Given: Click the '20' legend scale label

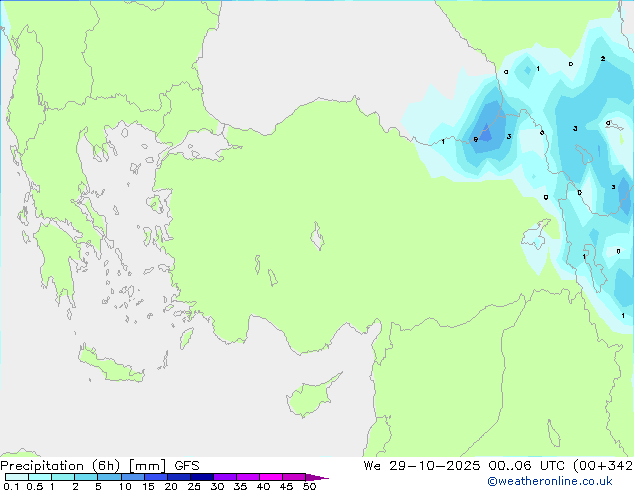Looking at the screenshot, I should (x=171, y=486).
